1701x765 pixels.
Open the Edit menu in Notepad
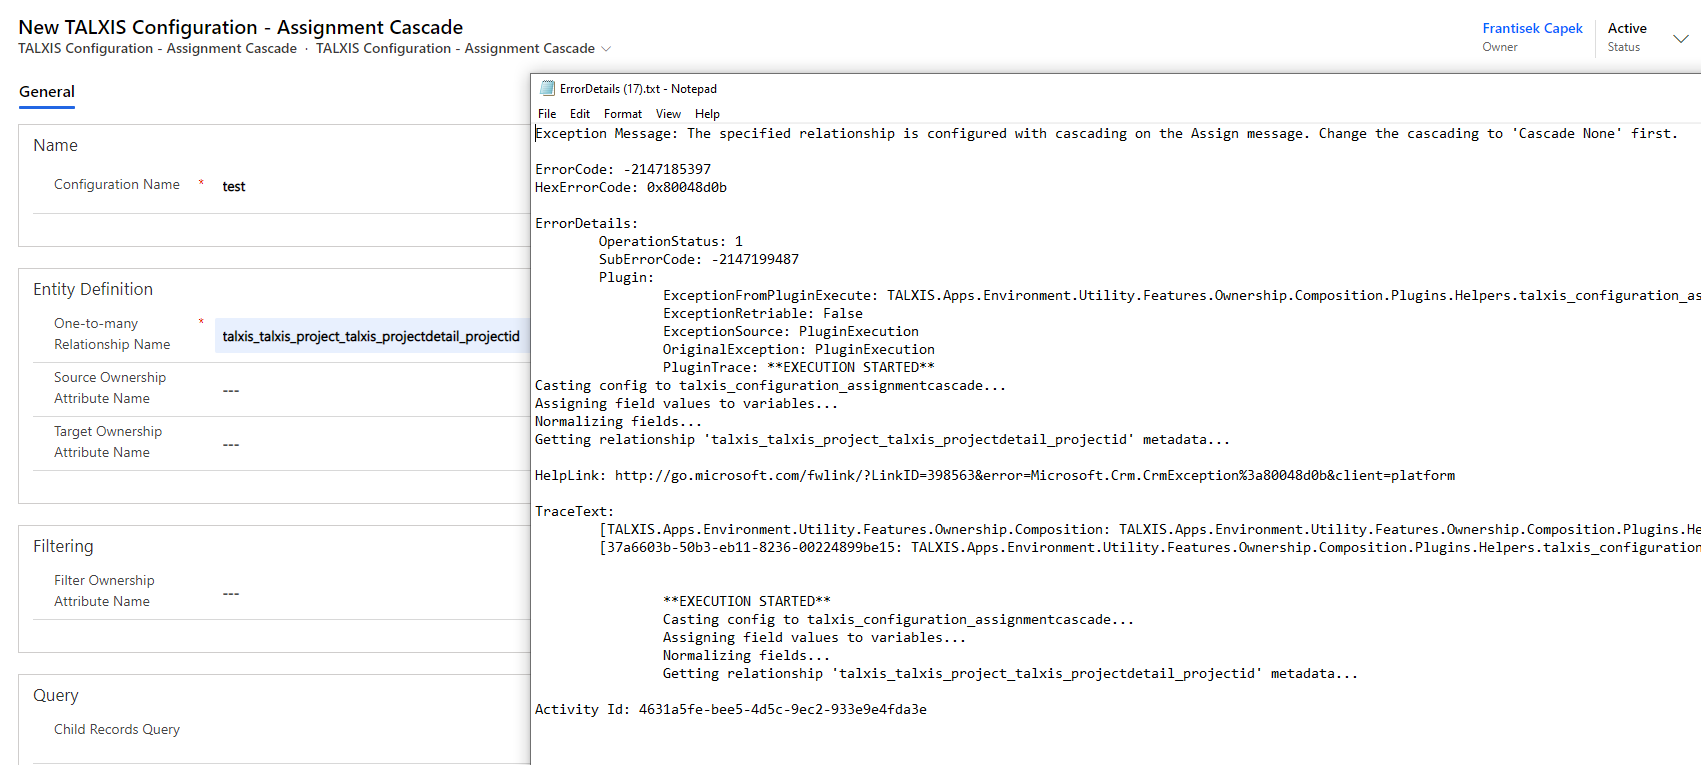click(580, 114)
